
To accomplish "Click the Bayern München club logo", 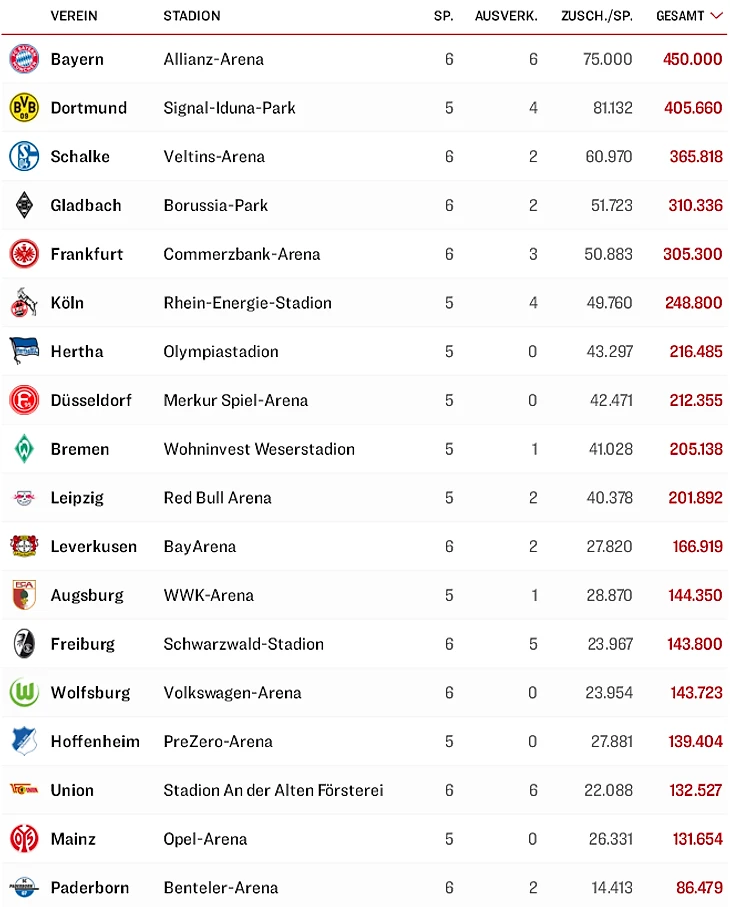I will point(24,59).
